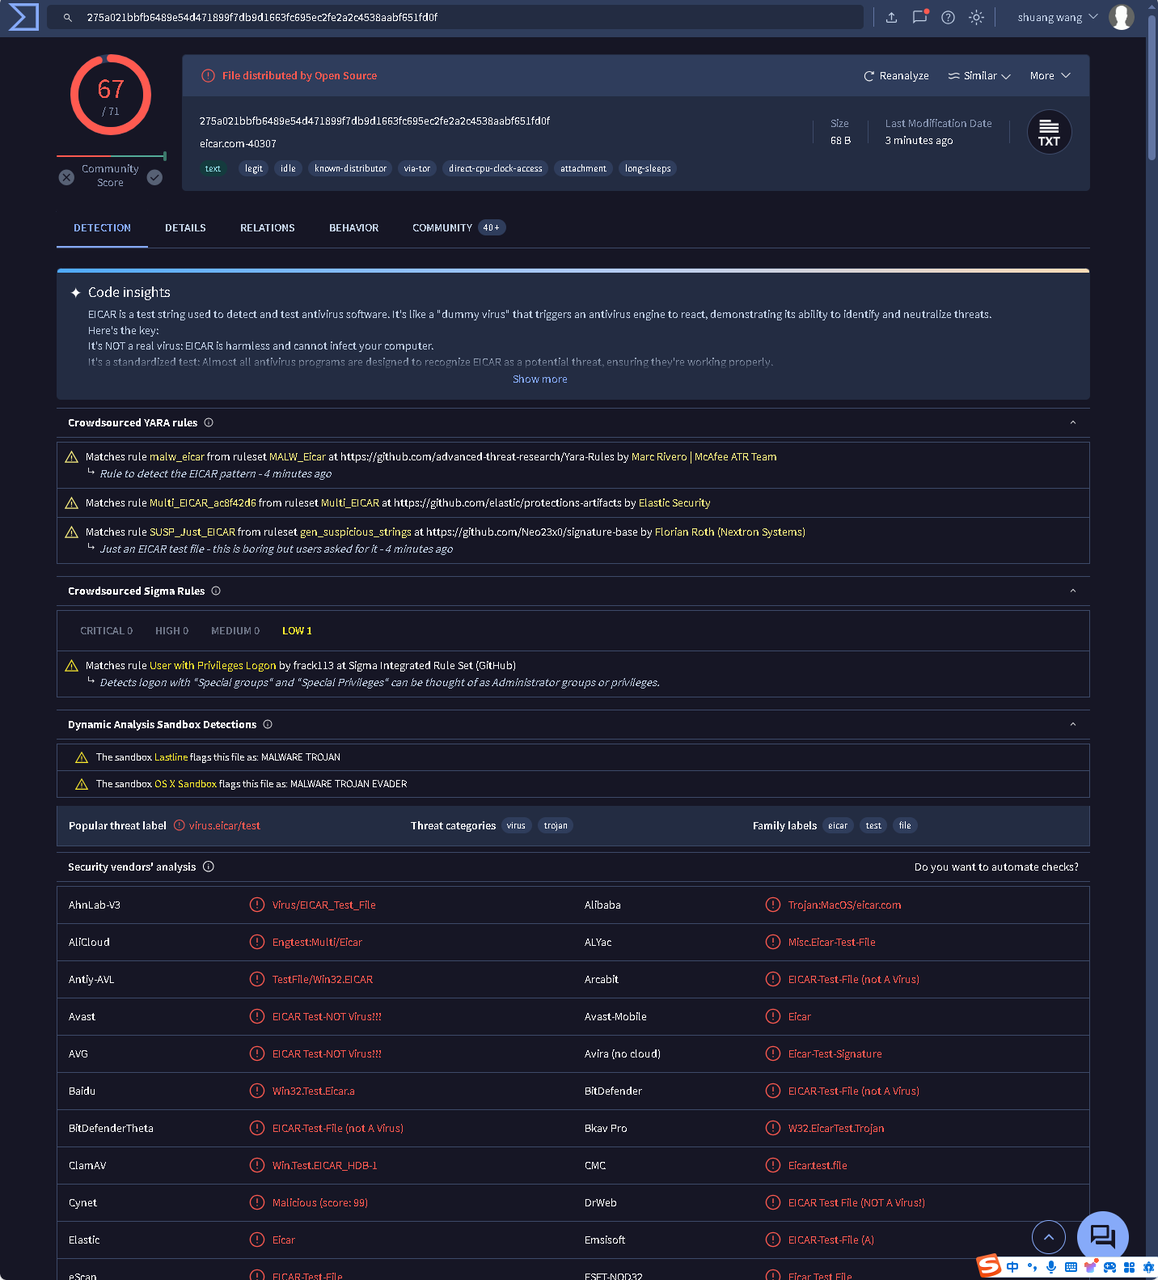This screenshot has height=1280, width=1158.
Task: Open the user avatar picture
Action: coord(1121,17)
